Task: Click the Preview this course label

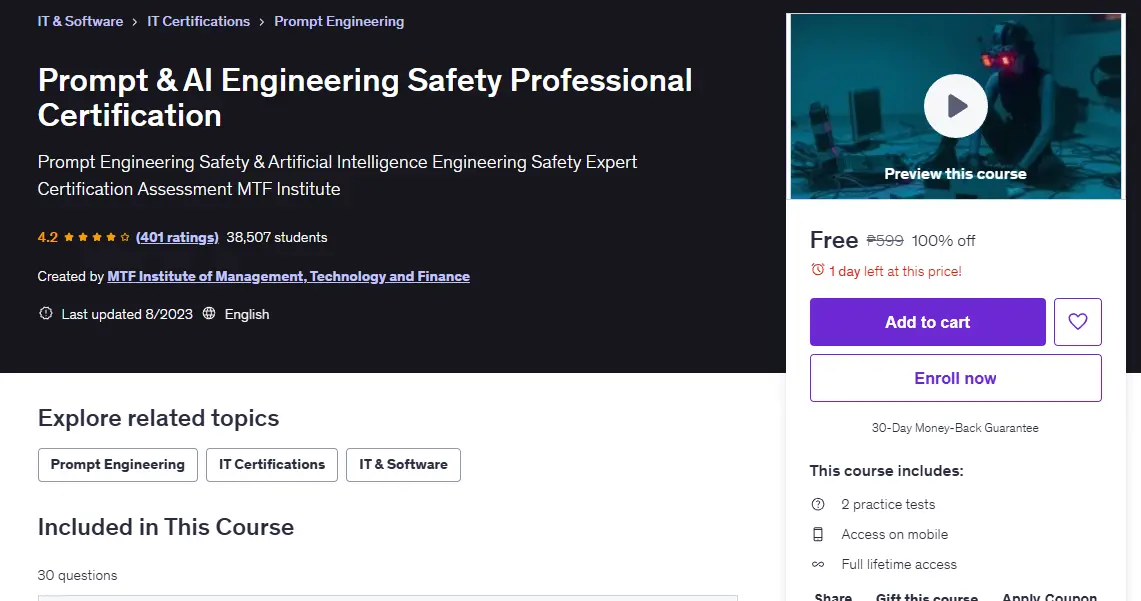Action: (x=955, y=174)
